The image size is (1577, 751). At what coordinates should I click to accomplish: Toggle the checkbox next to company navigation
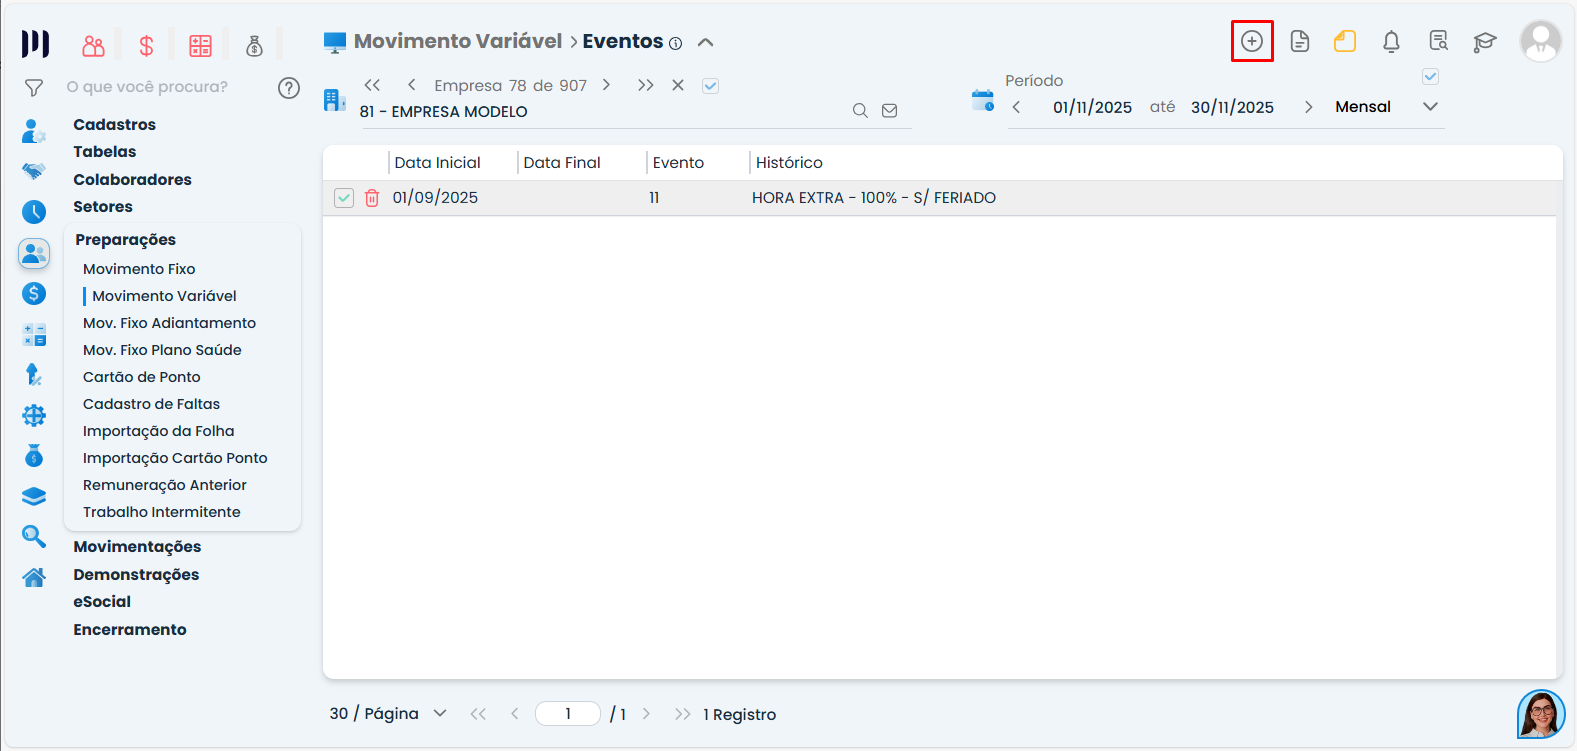[710, 86]
